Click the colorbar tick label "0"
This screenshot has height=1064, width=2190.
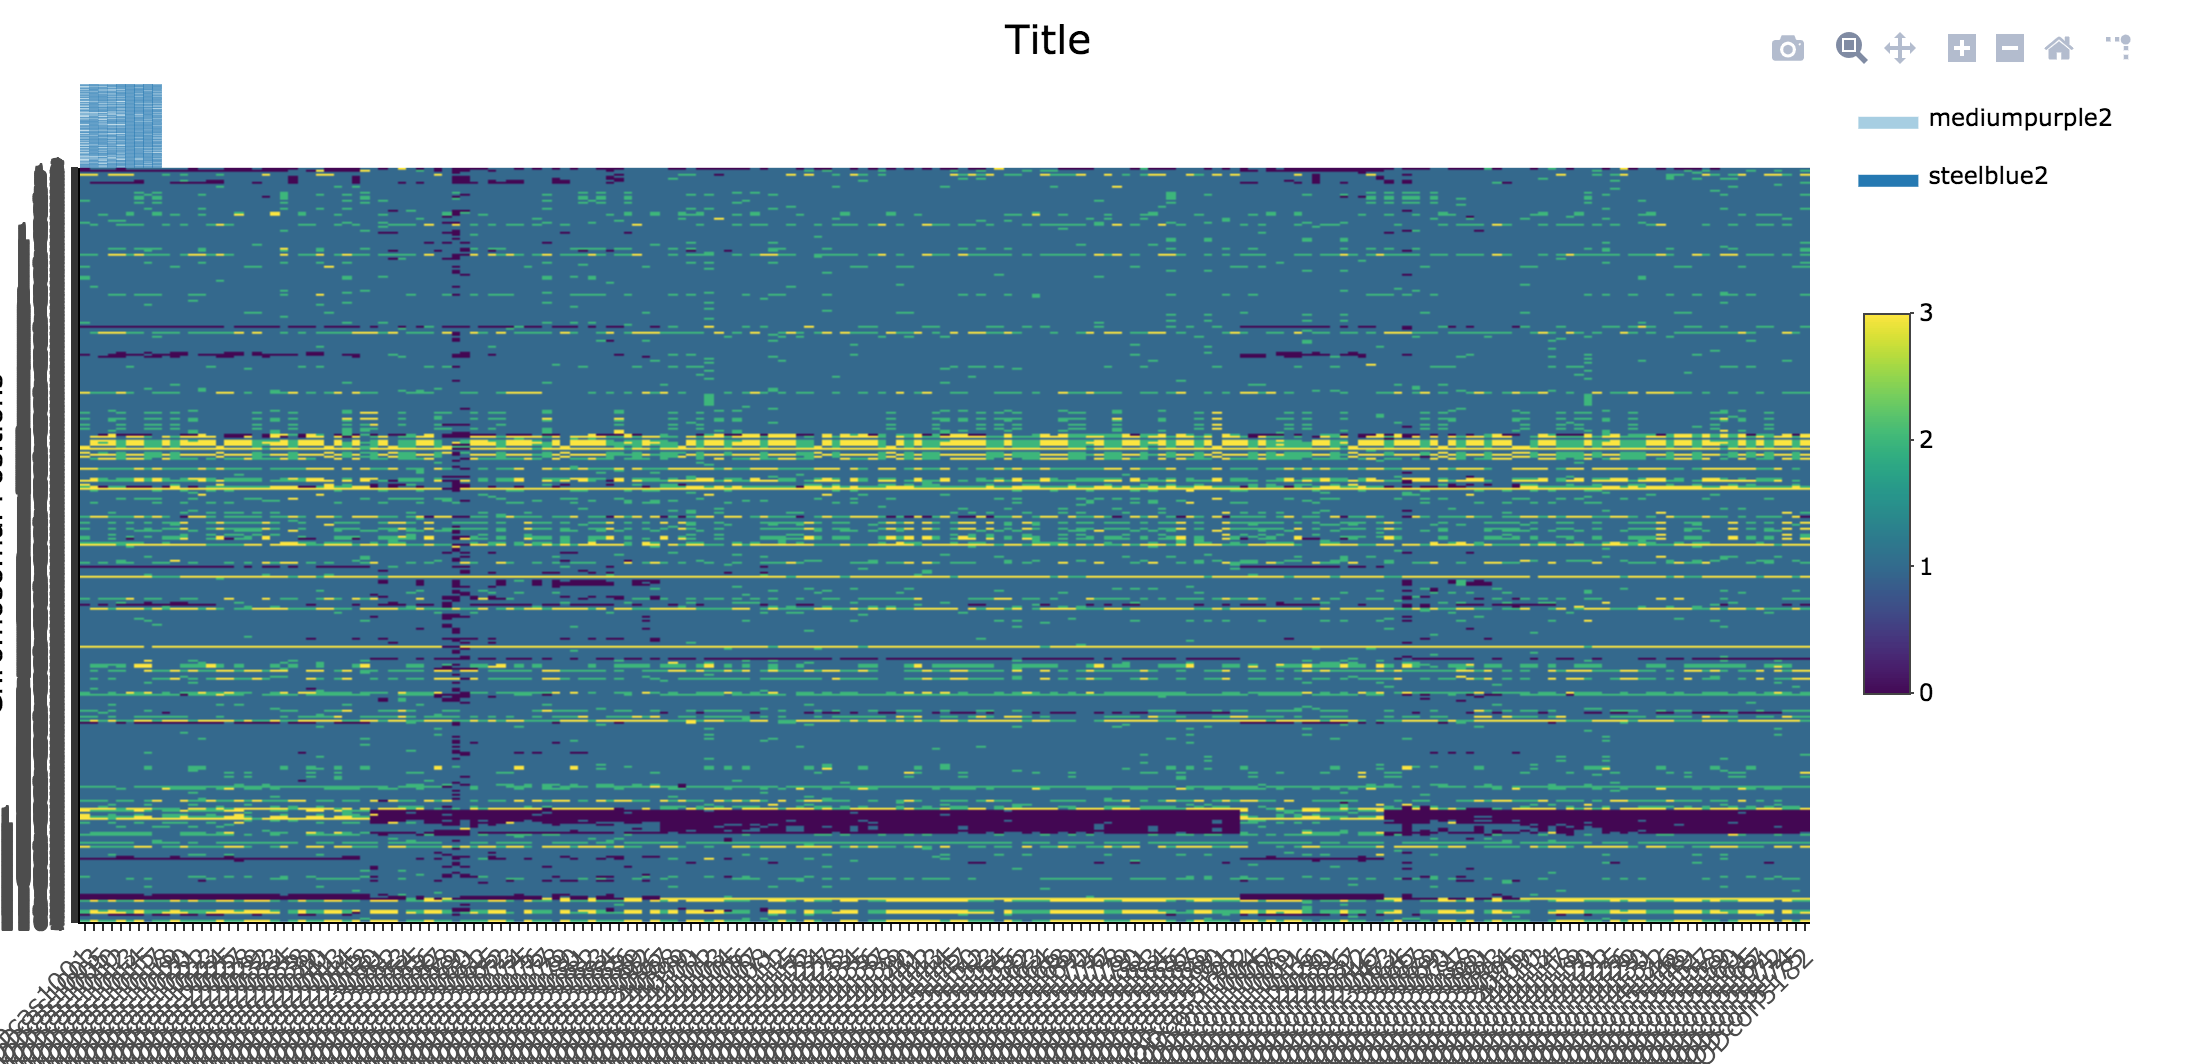pos(1926,692)
